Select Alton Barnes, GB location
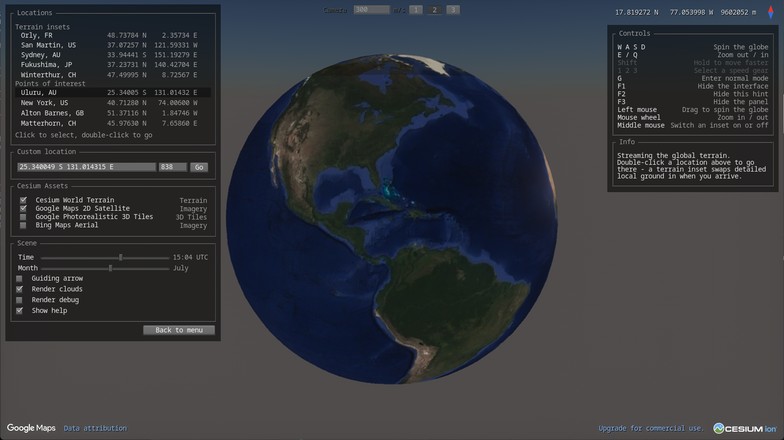784x440 pixels. 112,113
